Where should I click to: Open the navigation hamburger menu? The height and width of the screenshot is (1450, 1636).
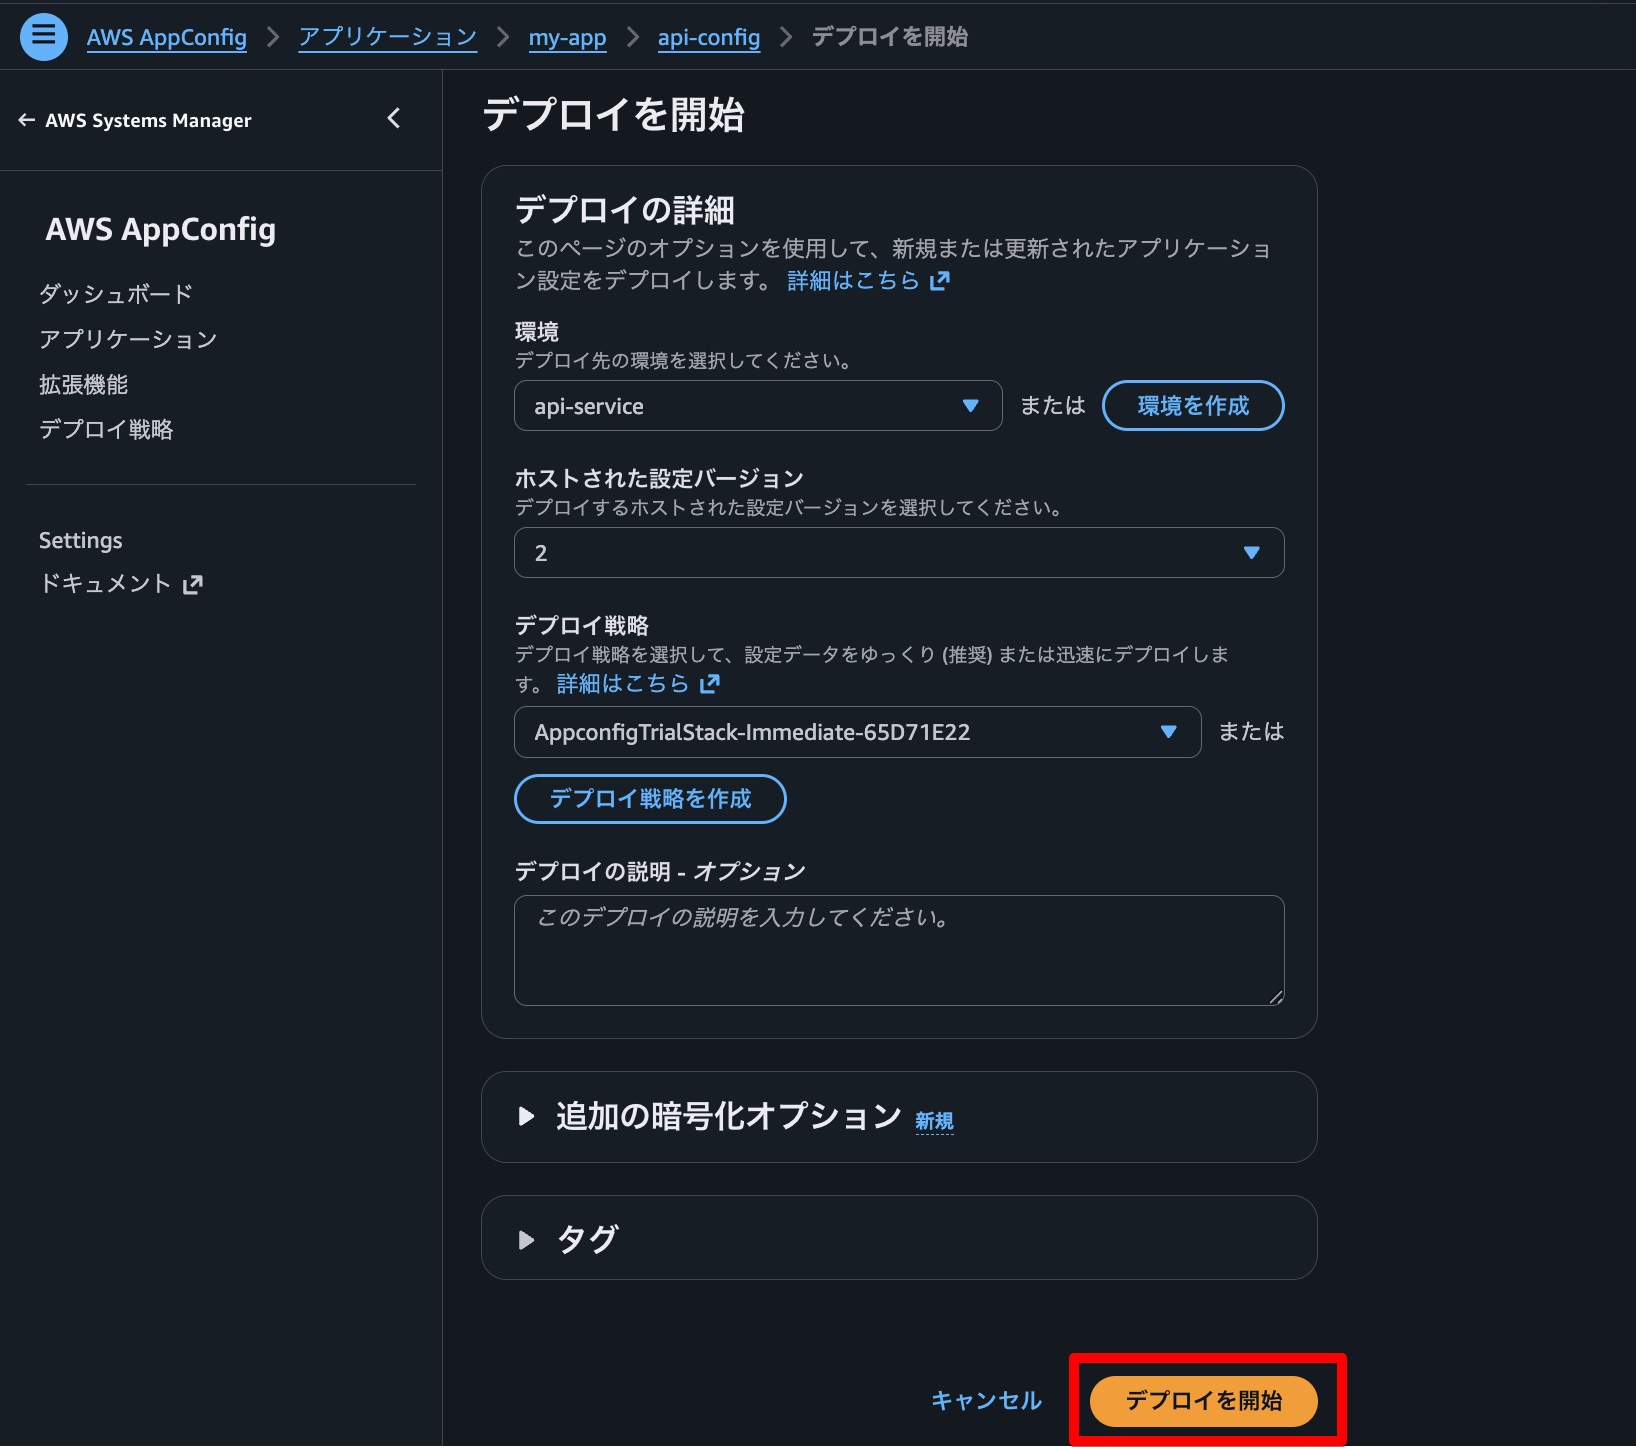pyautogui.click(x=43, y=36)
